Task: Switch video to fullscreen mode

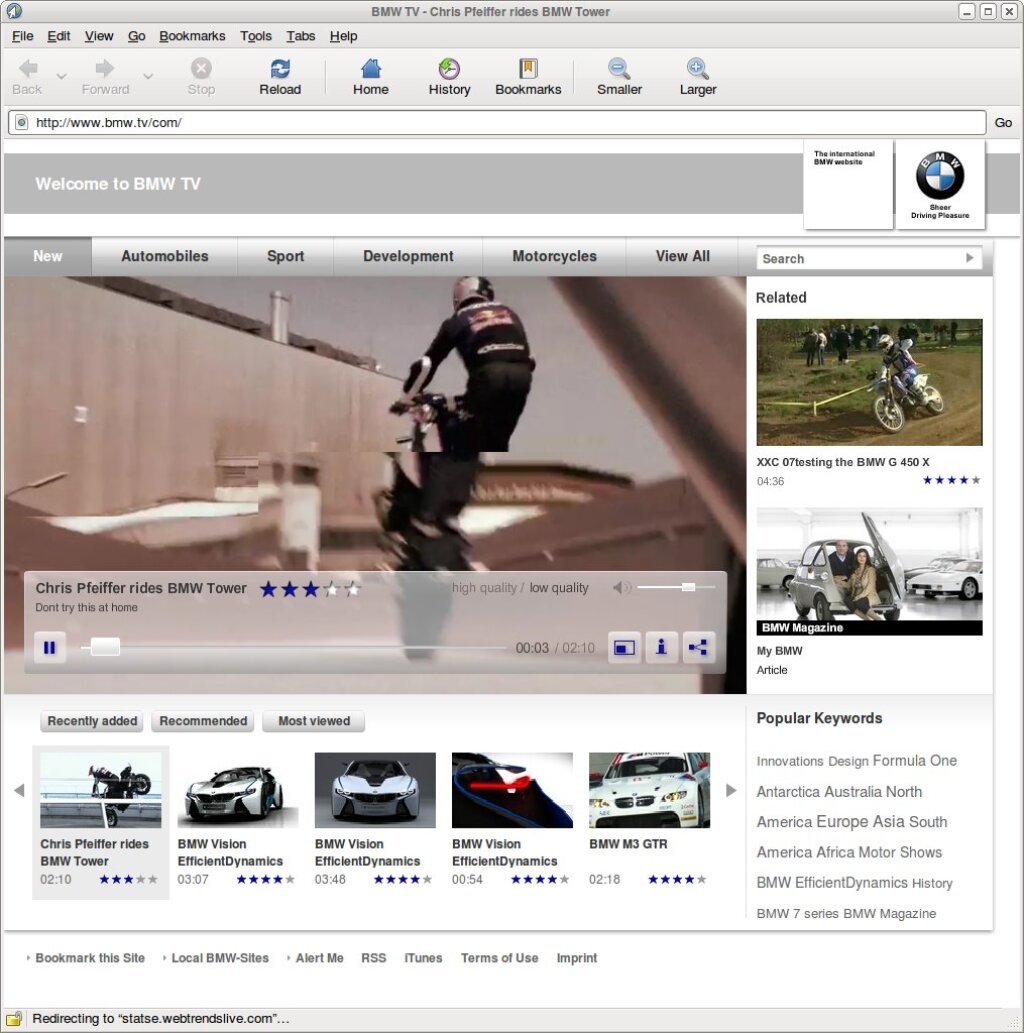Action: tap(624, 647)
